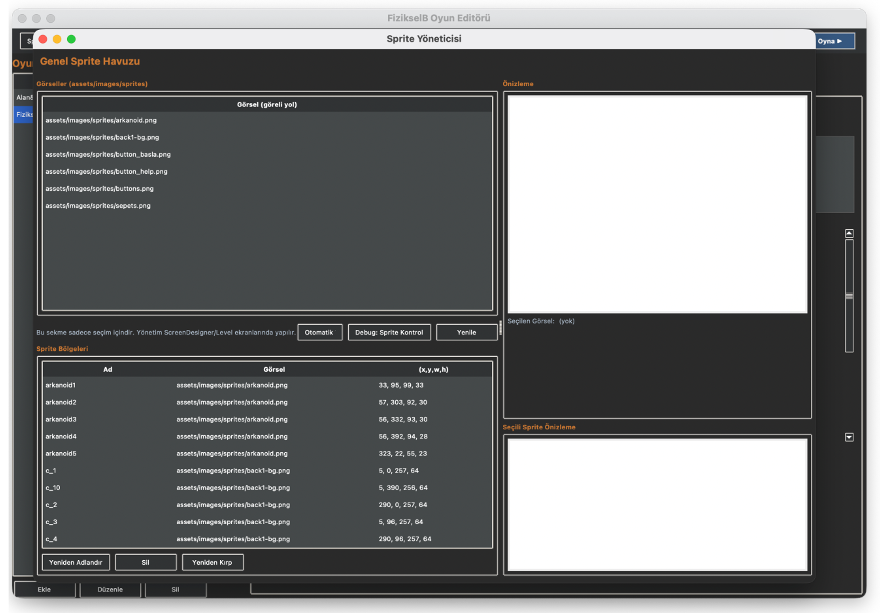Click the scroll down arrow on right panel
This screenshot has height=614, width=880.
pyautogui.click(x=849, y=436)
